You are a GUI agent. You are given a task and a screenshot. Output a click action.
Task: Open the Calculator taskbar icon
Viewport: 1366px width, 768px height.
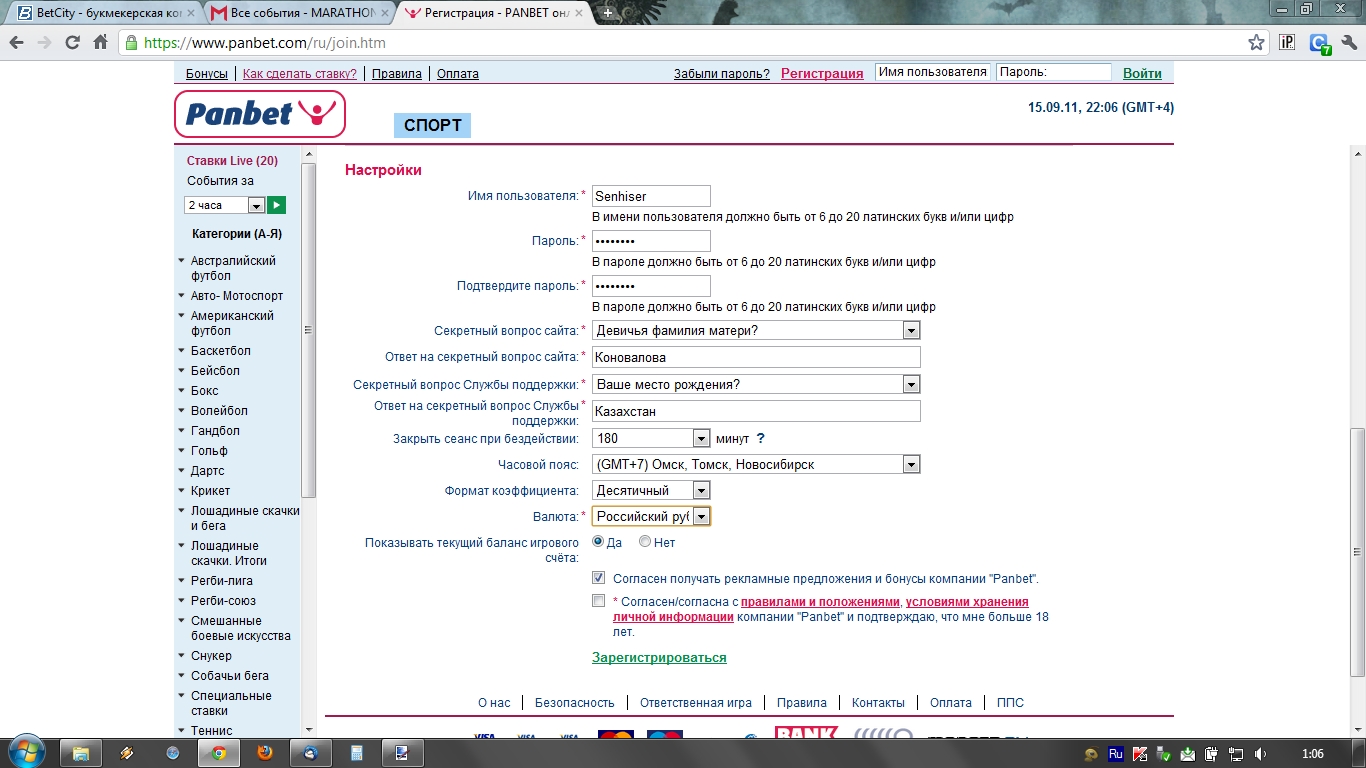(x=356, y=753)
